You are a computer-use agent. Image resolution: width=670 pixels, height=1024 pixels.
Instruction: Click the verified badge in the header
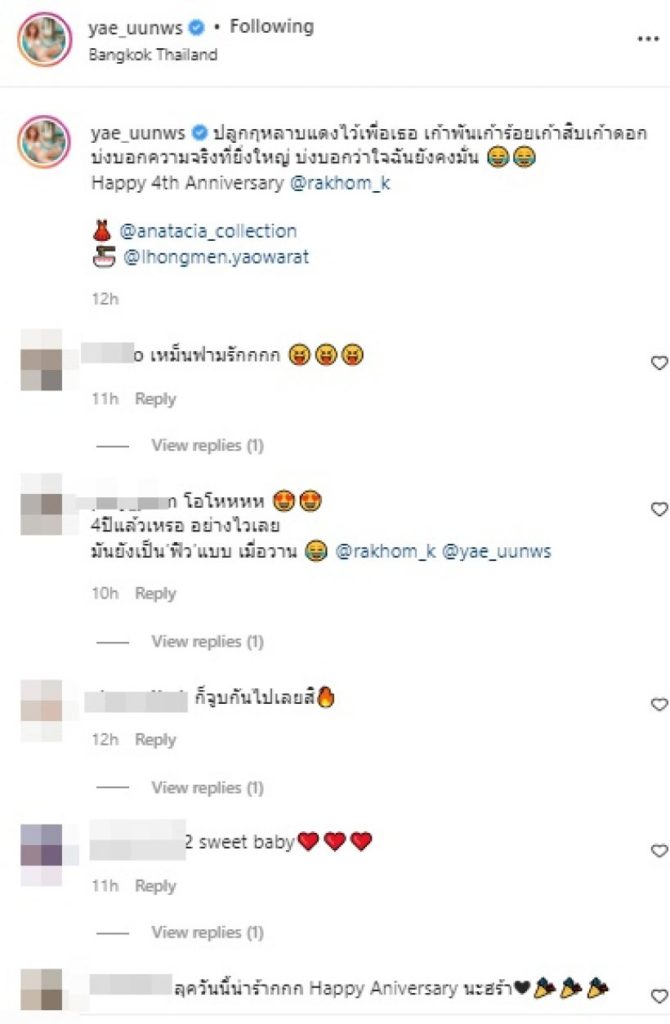coord(197,27)
